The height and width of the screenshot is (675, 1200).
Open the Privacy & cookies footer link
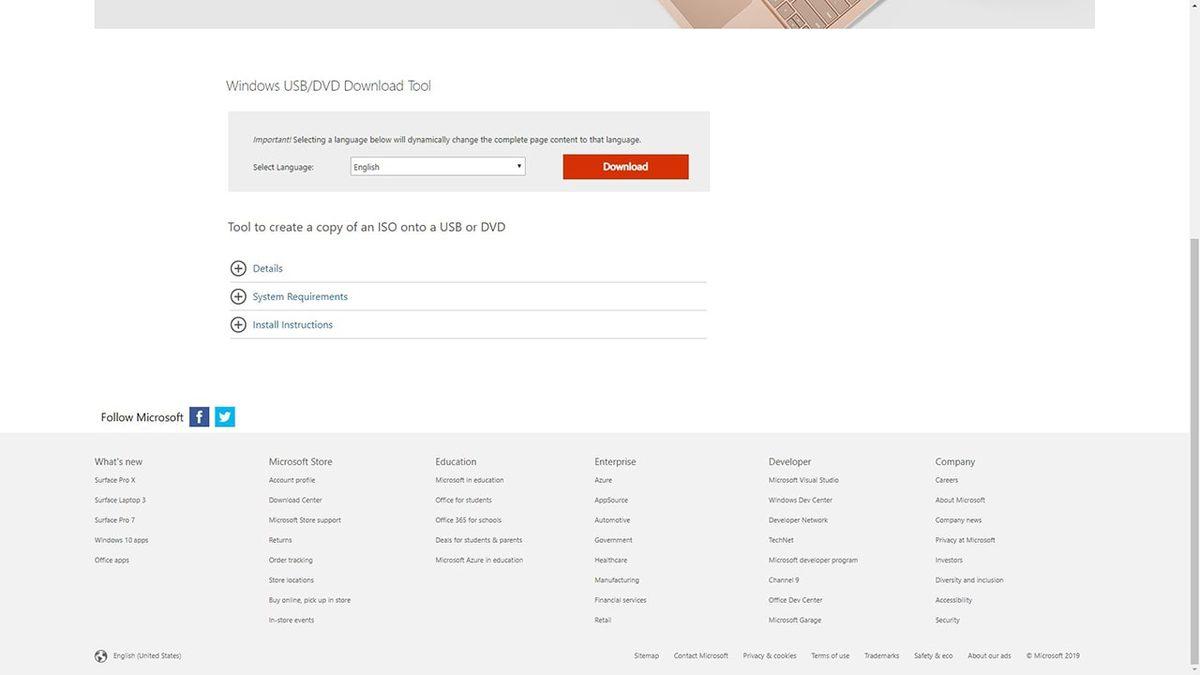coord(769,656)
